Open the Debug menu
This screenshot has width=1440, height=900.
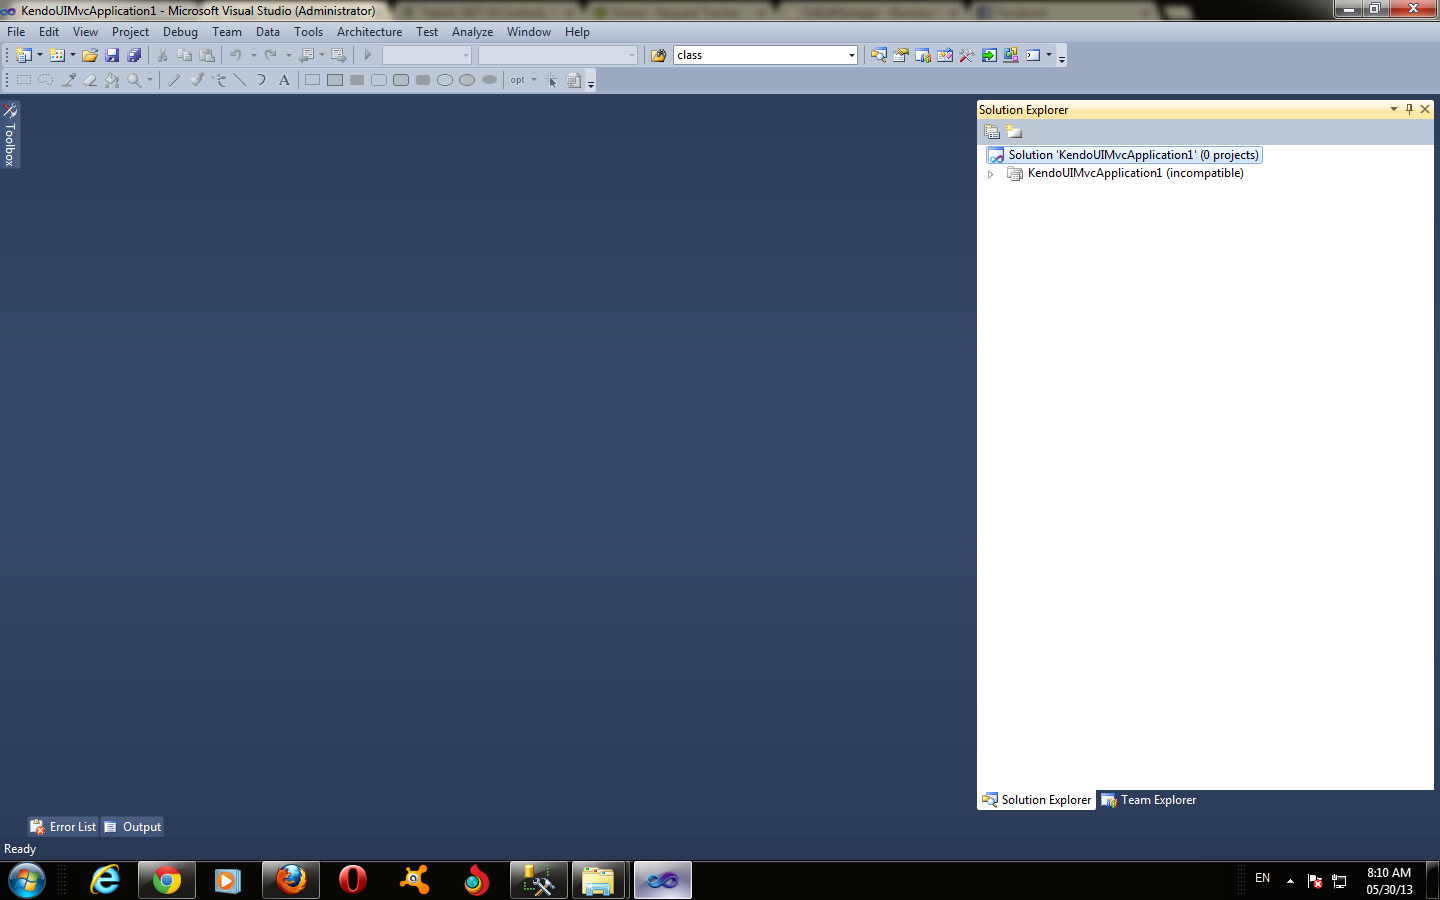(x=180, y=32)
